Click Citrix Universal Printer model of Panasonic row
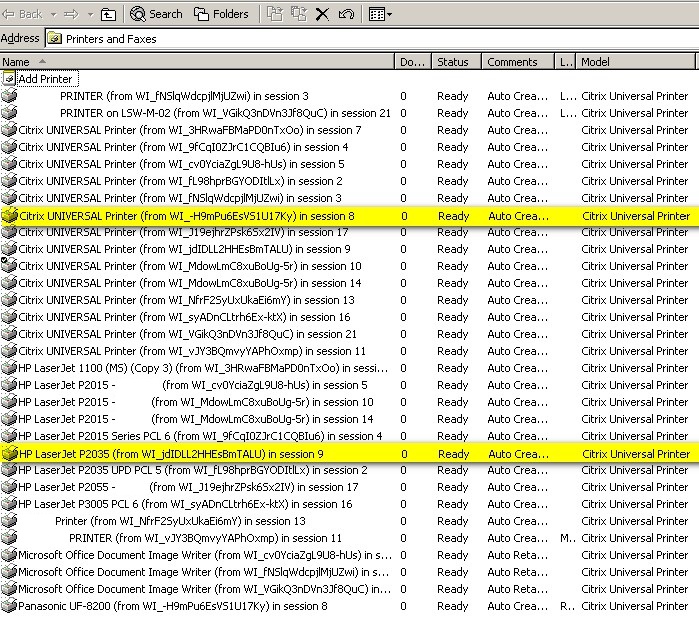The width and height of the screenshot is (699, 638). pos(635,606)
